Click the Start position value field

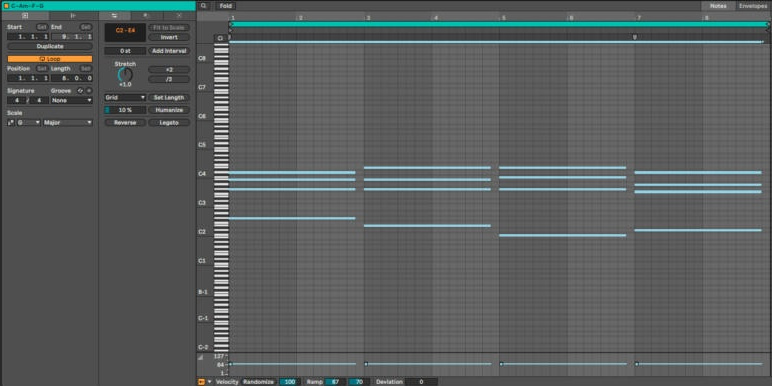click(x=28, y=37)
